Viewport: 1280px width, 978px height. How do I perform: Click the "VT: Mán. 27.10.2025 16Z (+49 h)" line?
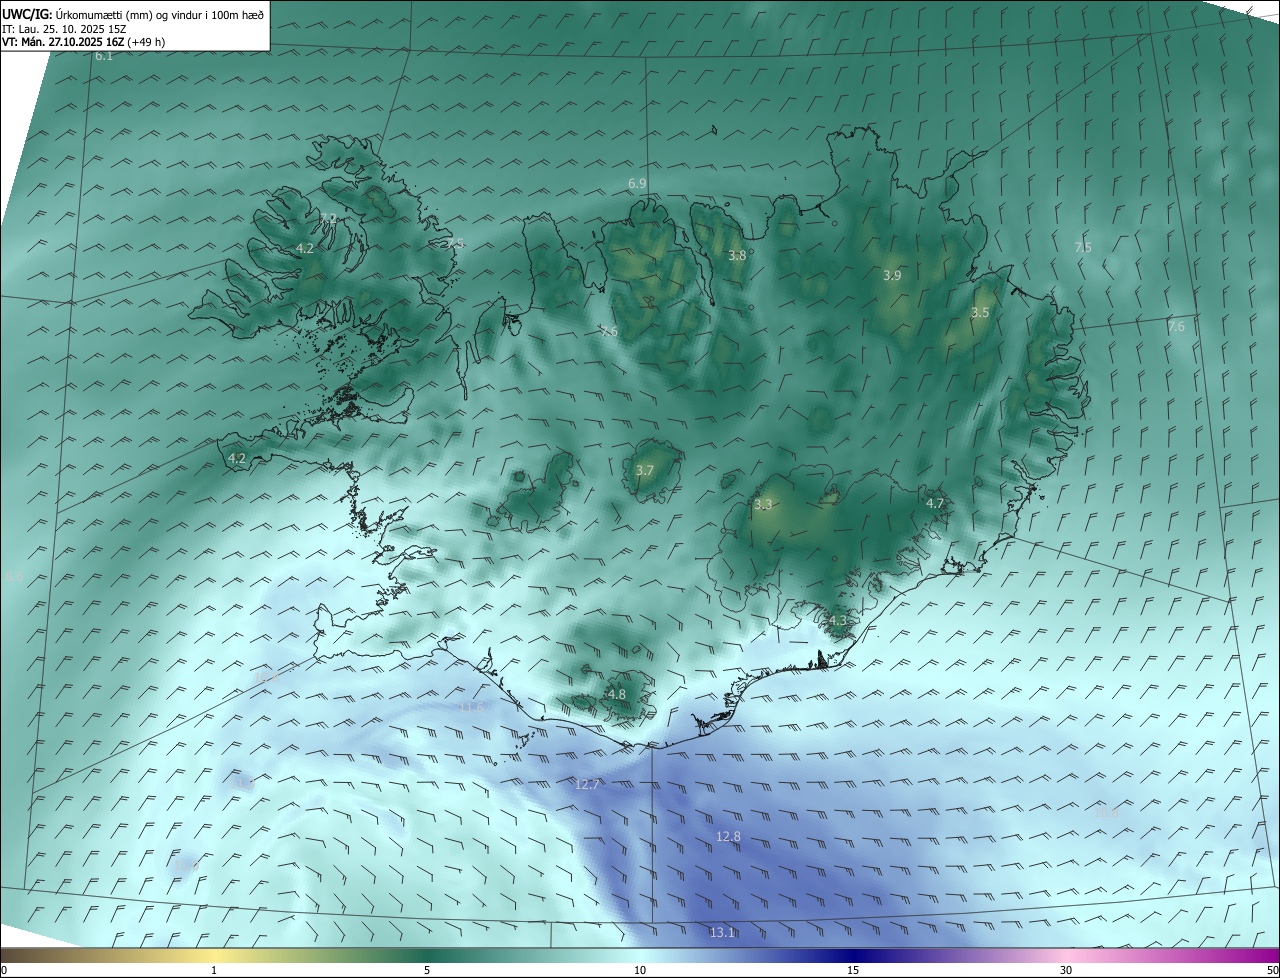pyautogui.click(x=84, y=42)
